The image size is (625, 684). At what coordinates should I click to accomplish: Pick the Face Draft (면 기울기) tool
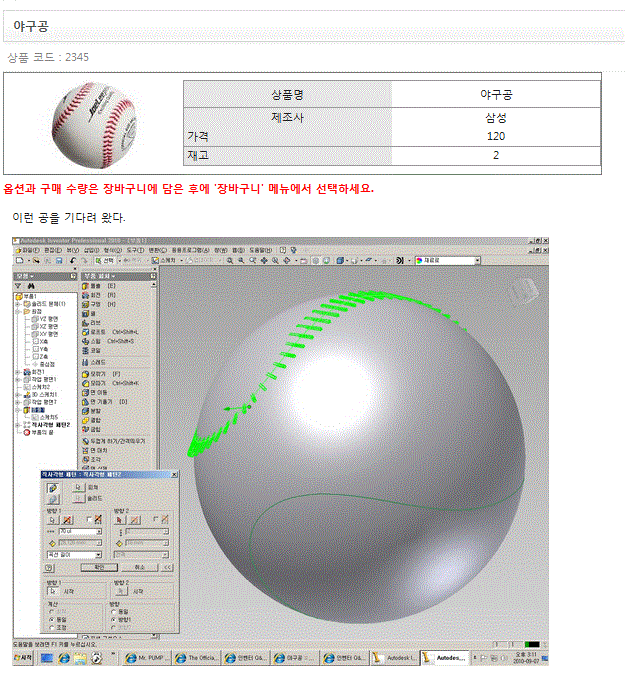tap(105, 401)
